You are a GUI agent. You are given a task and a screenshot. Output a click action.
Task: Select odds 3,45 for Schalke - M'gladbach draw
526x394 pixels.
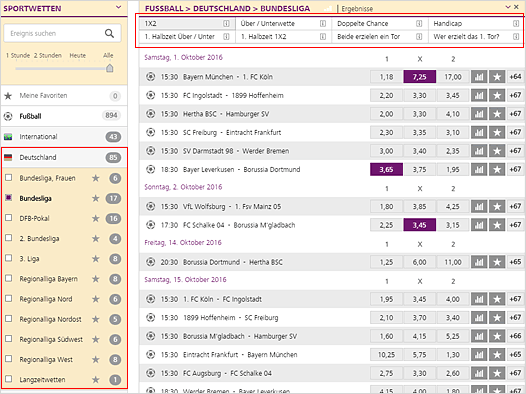(420, 225)
